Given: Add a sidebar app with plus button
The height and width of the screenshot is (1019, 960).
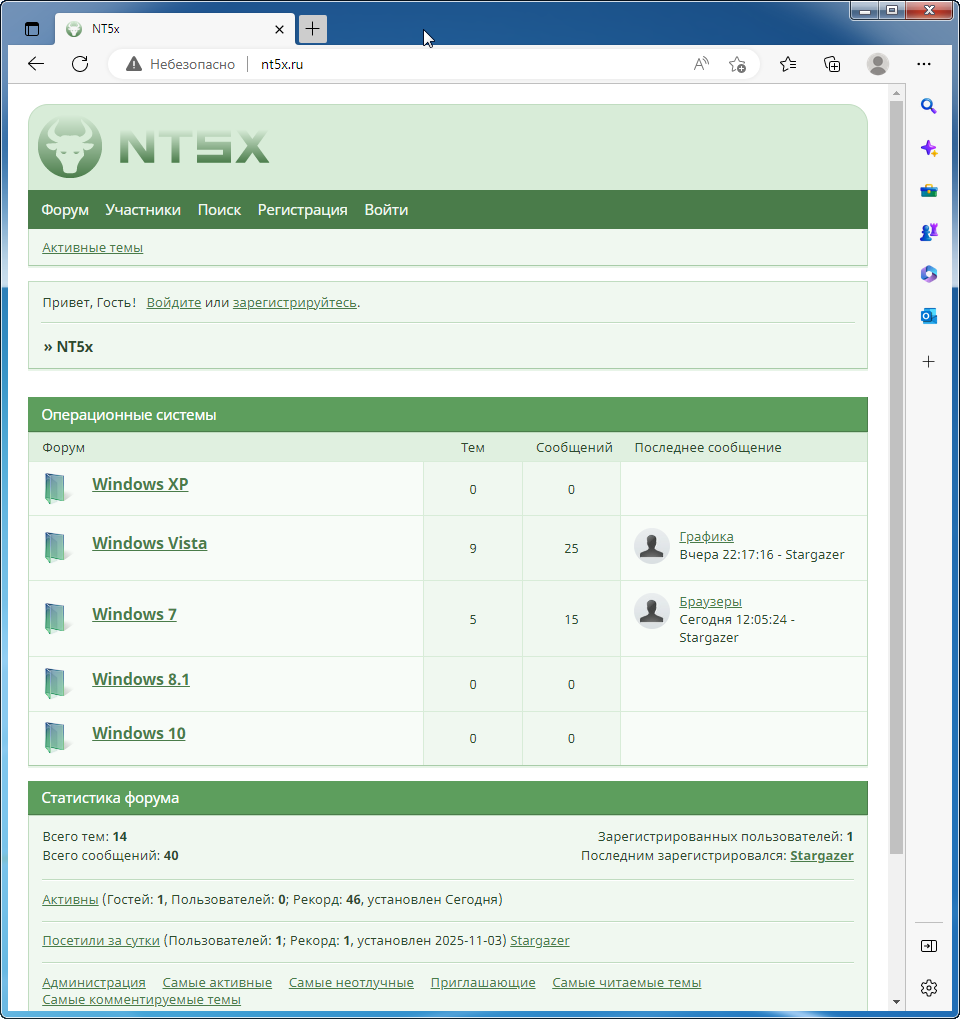Looking at the screenshot, I should (928, 361).
